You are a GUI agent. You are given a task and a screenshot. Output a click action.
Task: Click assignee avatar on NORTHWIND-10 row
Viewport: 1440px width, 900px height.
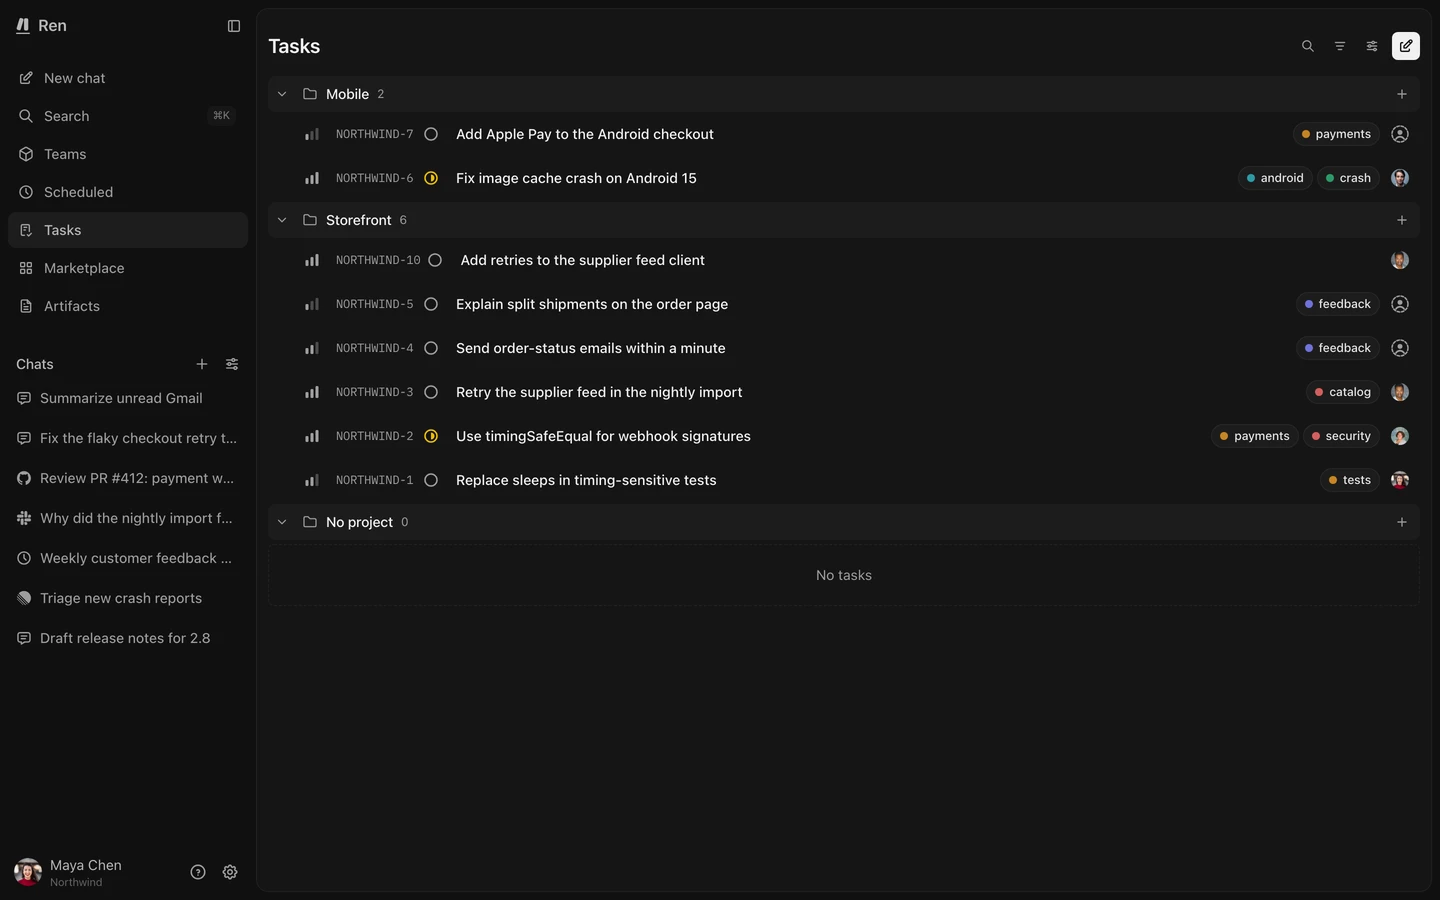(x=1400, y=260)
